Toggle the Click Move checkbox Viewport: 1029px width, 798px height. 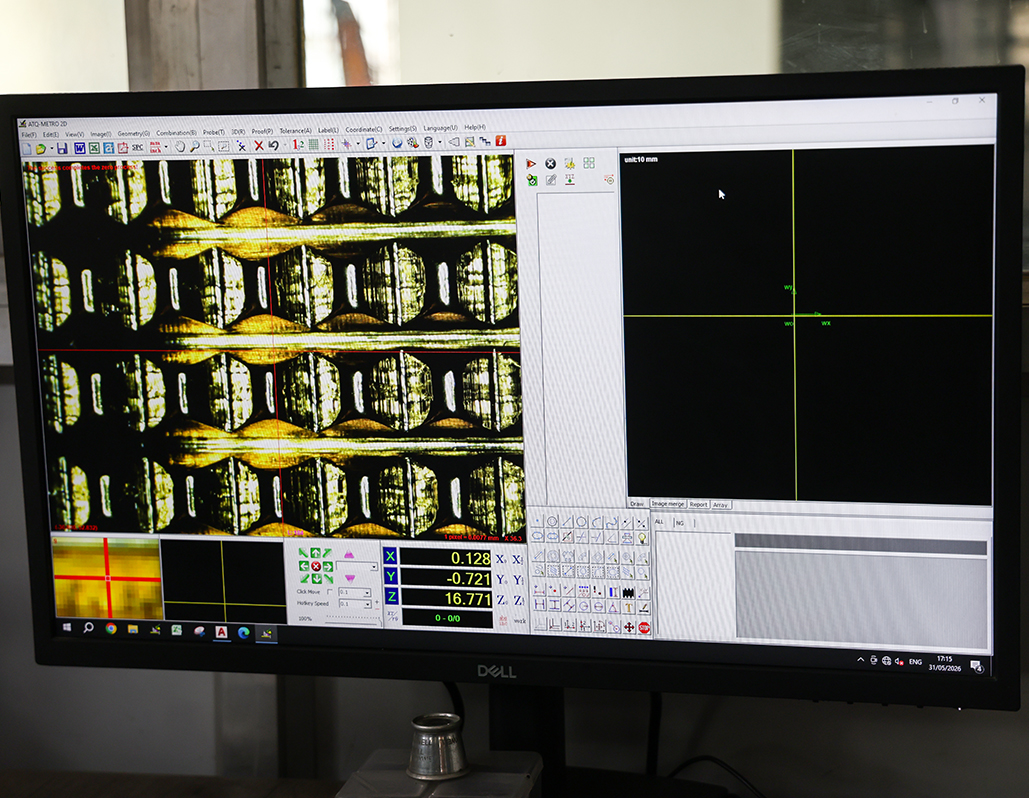pos(329,591)
